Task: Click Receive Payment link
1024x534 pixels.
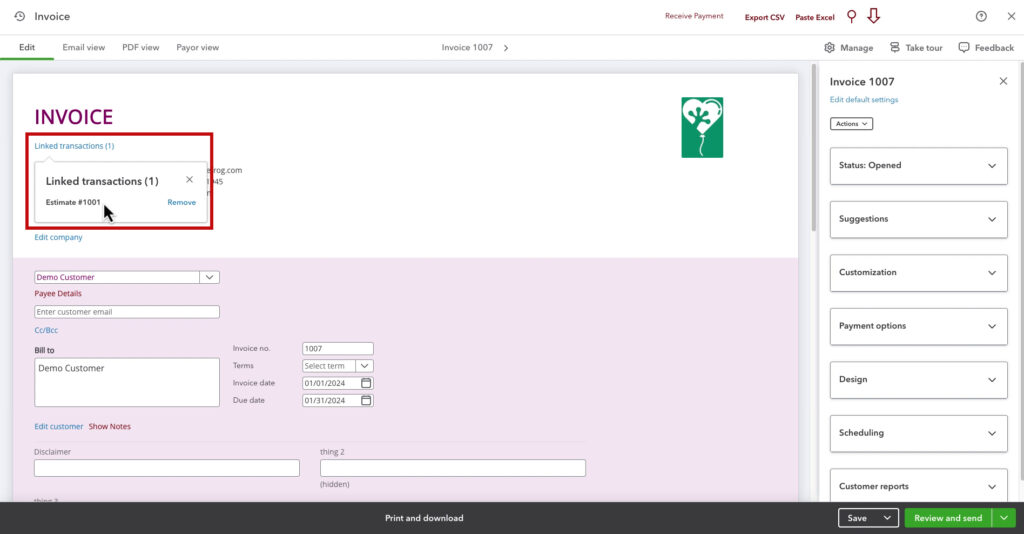Action: point(694,16)
